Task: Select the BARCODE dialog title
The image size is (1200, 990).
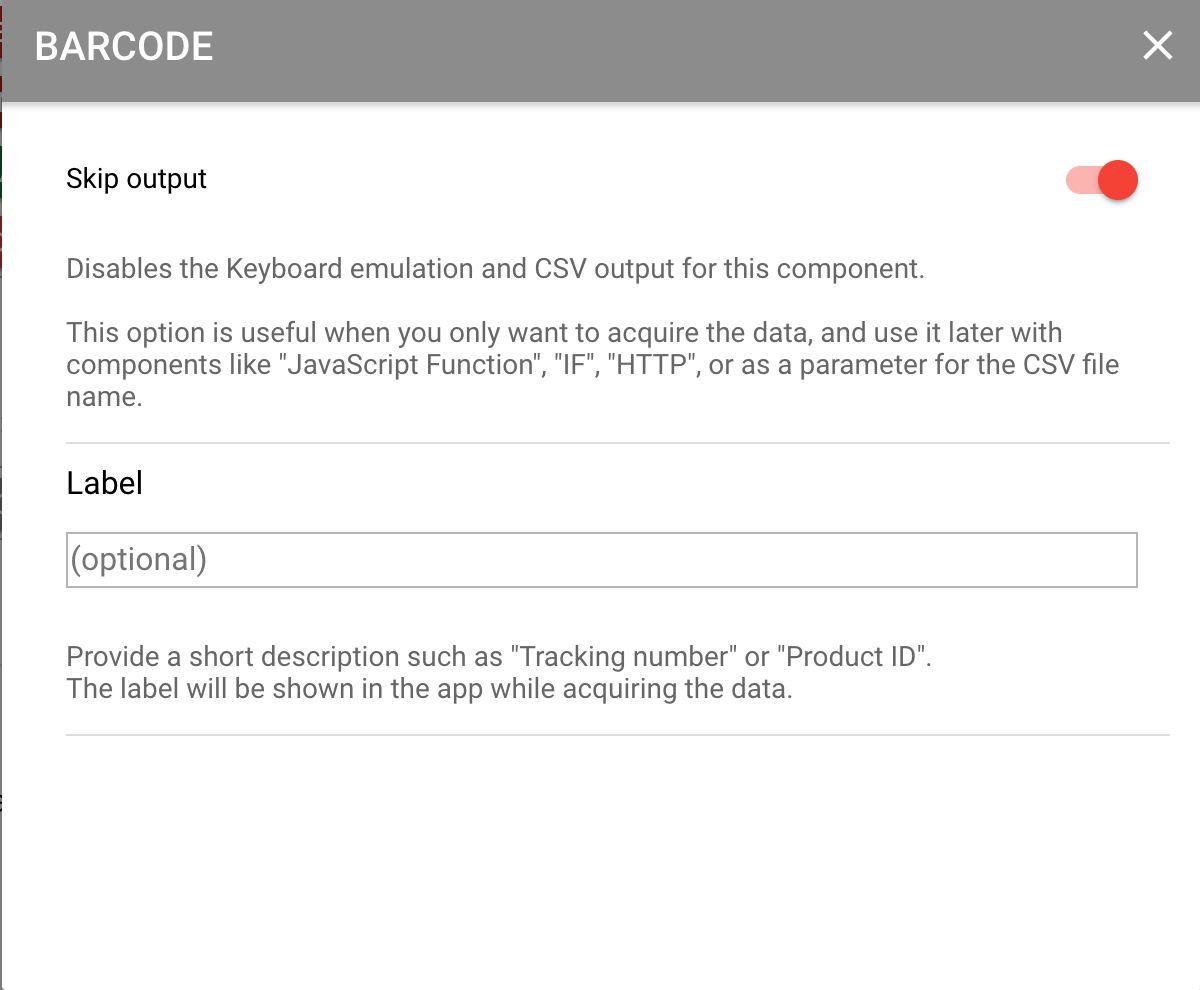Action: pos(124,46)
